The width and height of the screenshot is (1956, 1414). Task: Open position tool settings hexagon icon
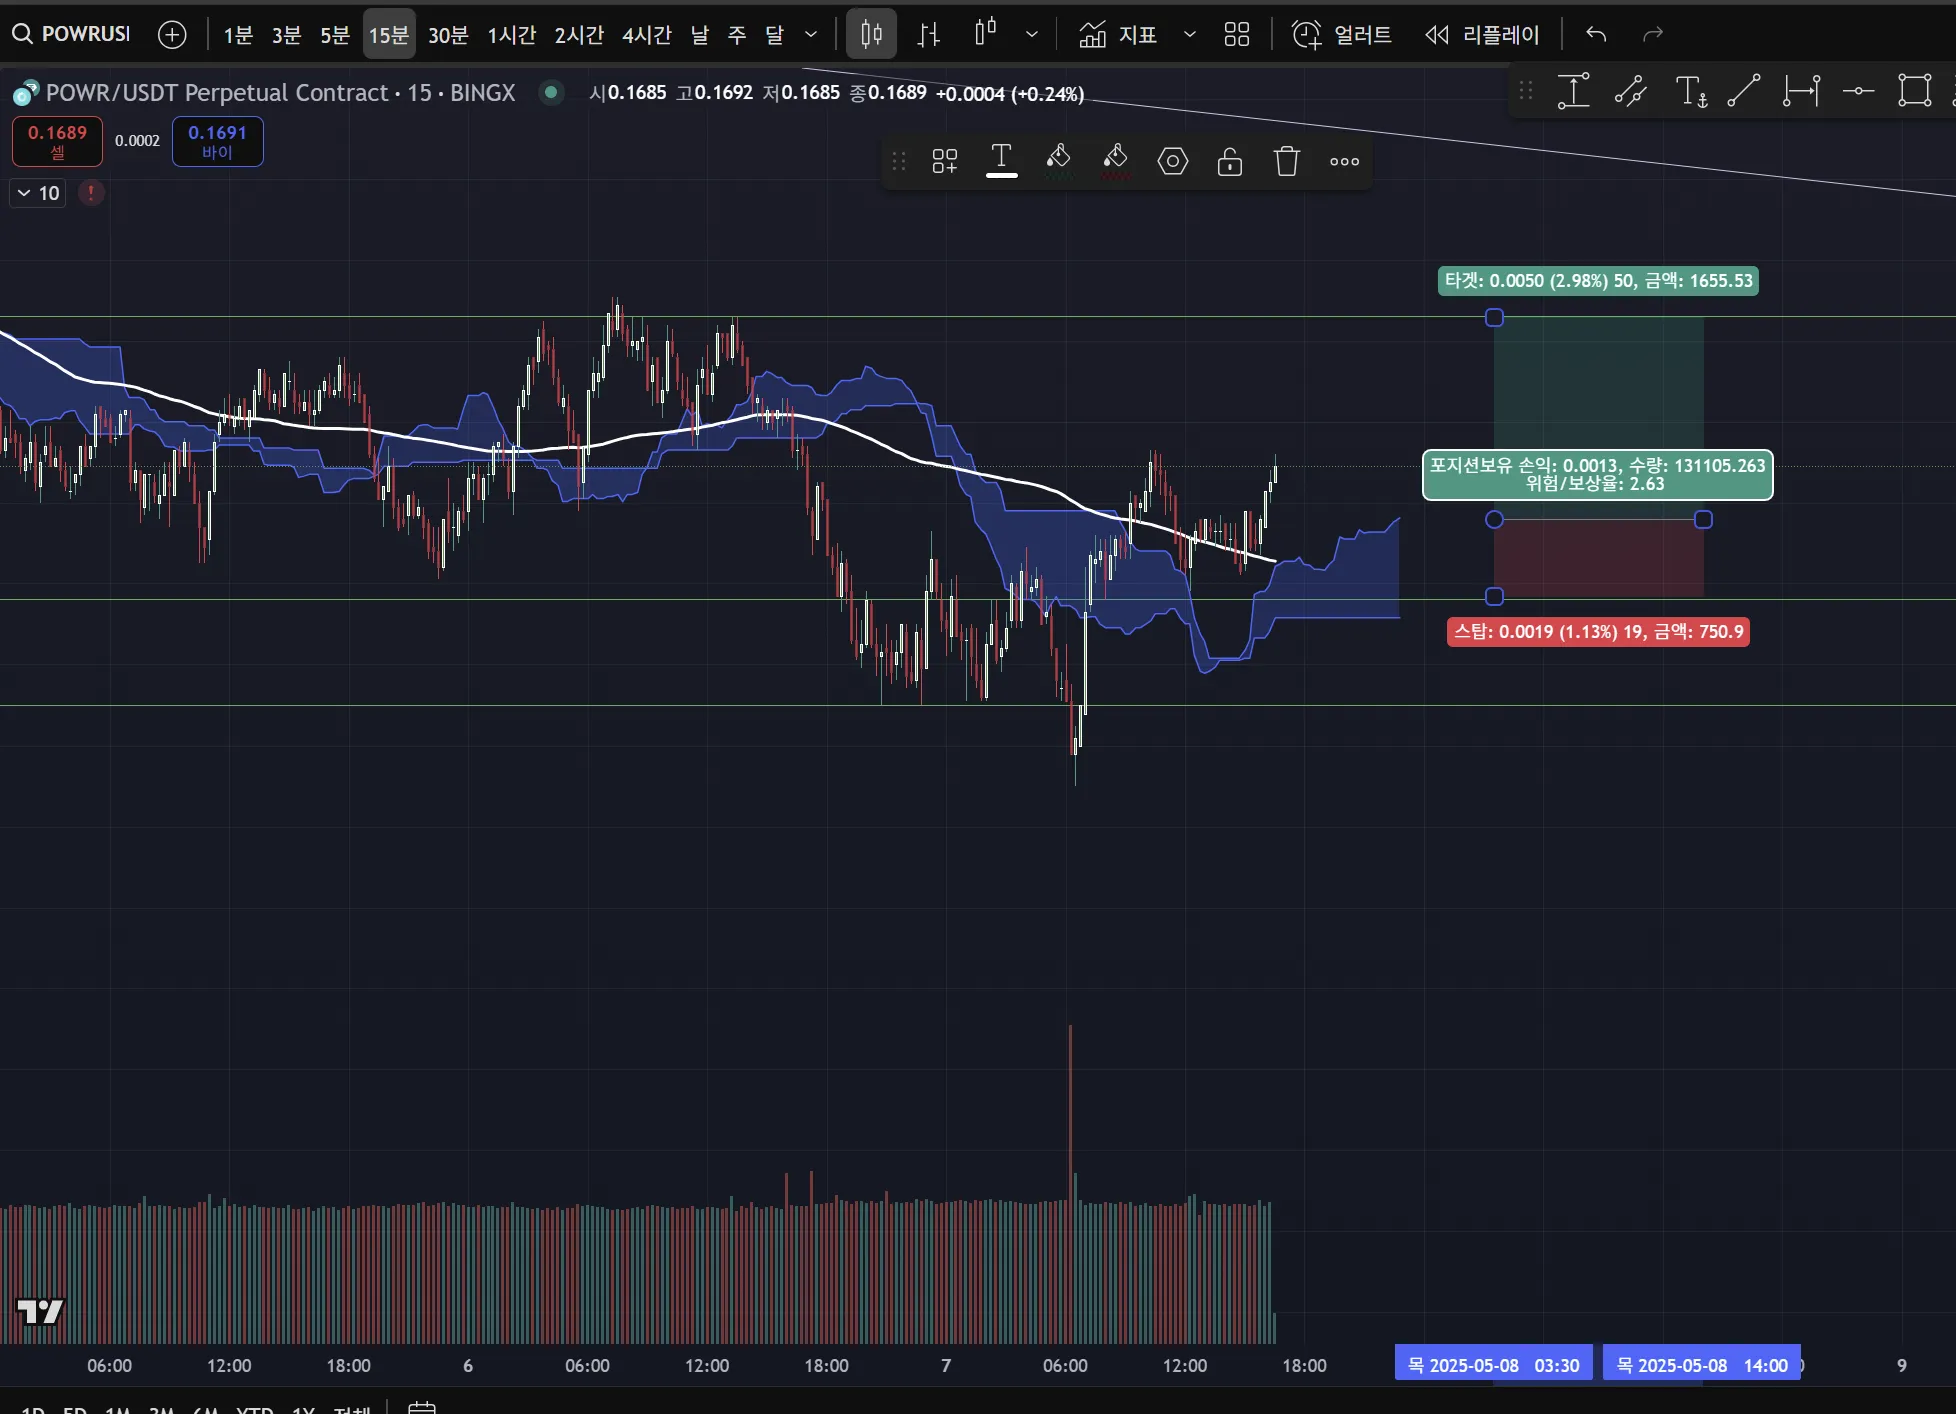point(1173,161)
